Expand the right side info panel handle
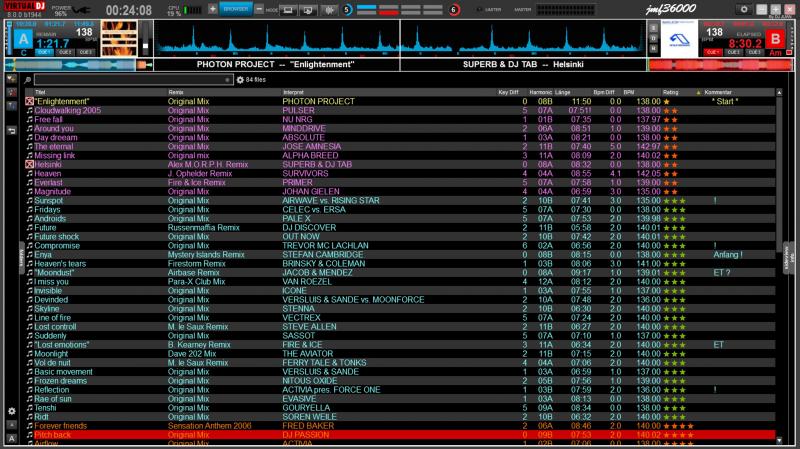 (x=787, y=255)
